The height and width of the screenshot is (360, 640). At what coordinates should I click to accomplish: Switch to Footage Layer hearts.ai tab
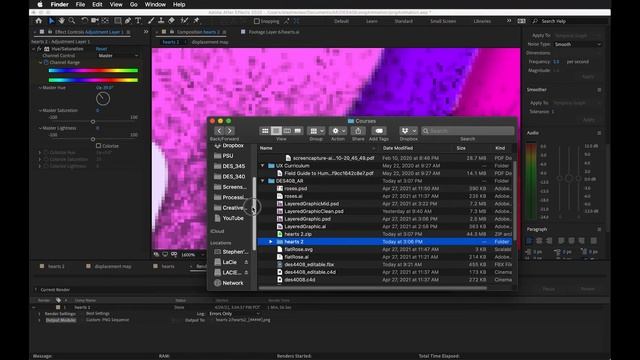coord(273,32)
